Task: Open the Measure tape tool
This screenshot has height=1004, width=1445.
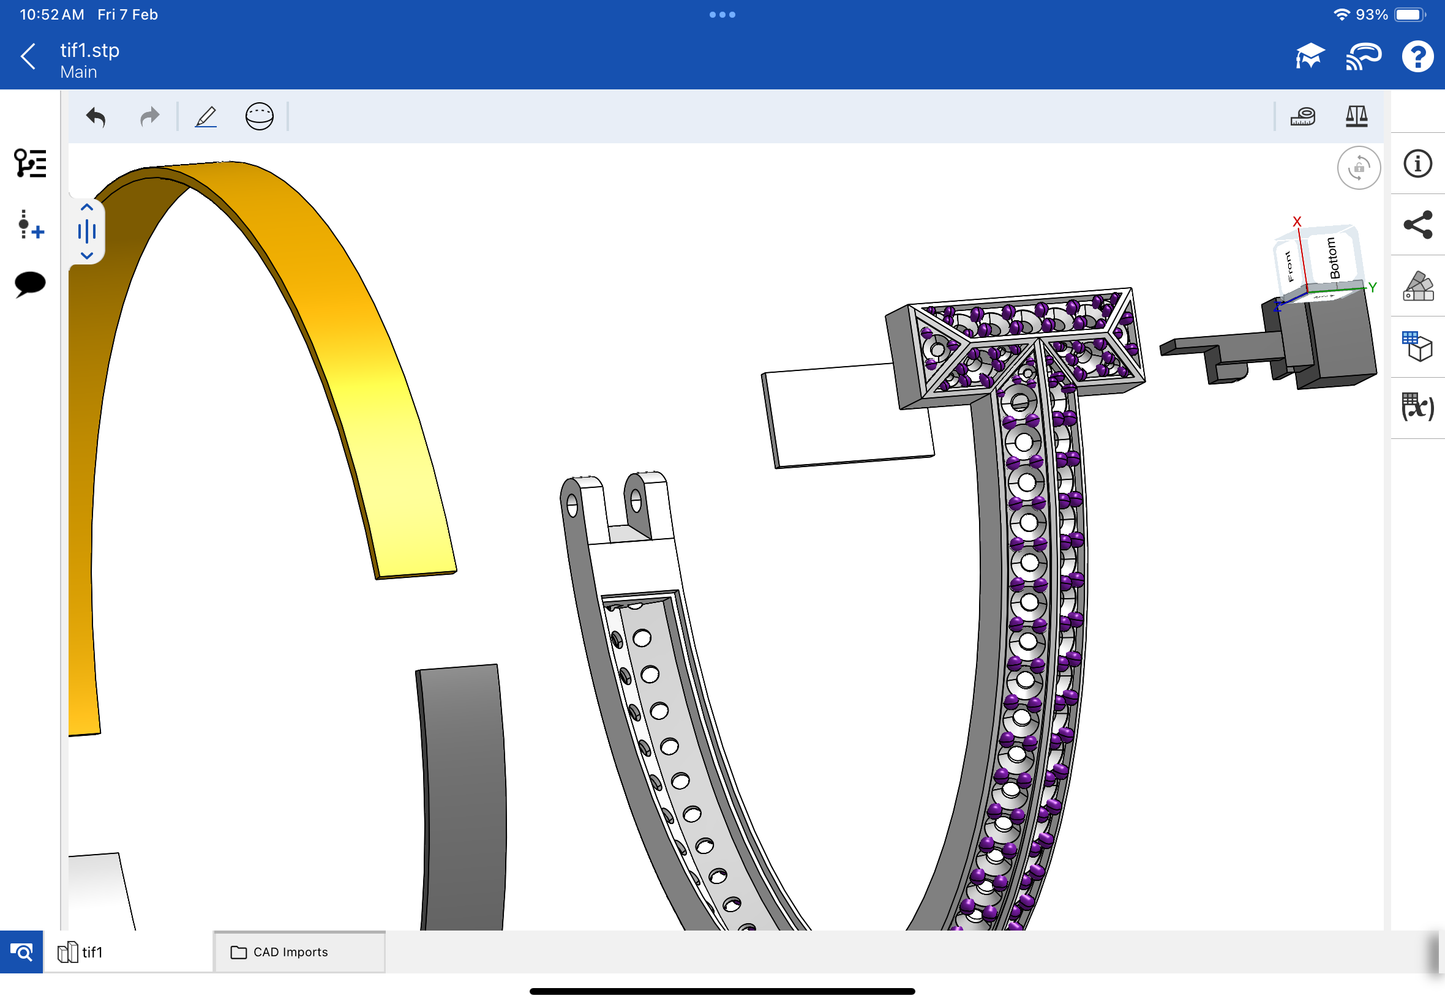Action: pos(1303,117)
